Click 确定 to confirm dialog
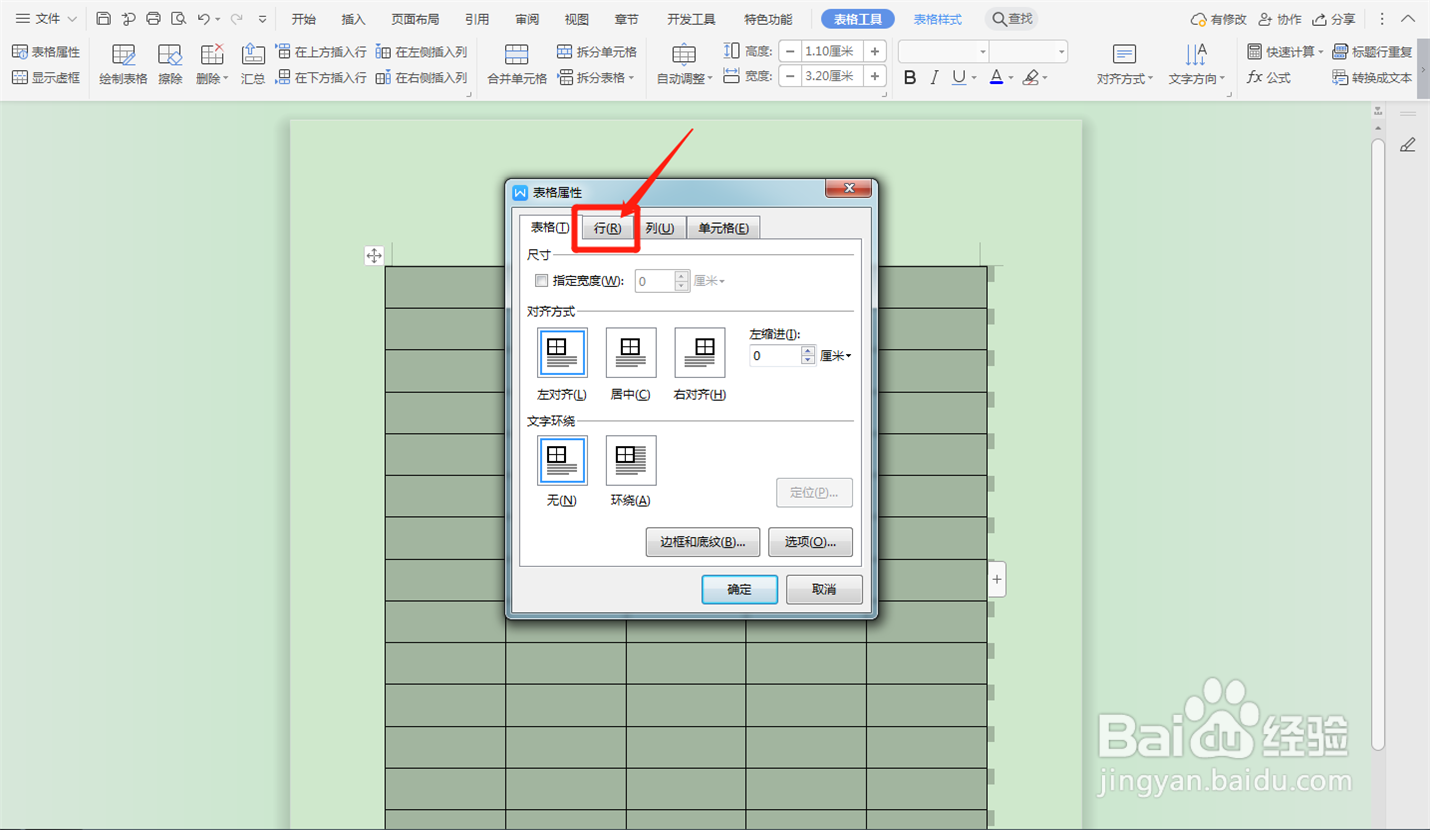Image resolution: width=1430 pixels, height=830 pixels. pos(740,589)
